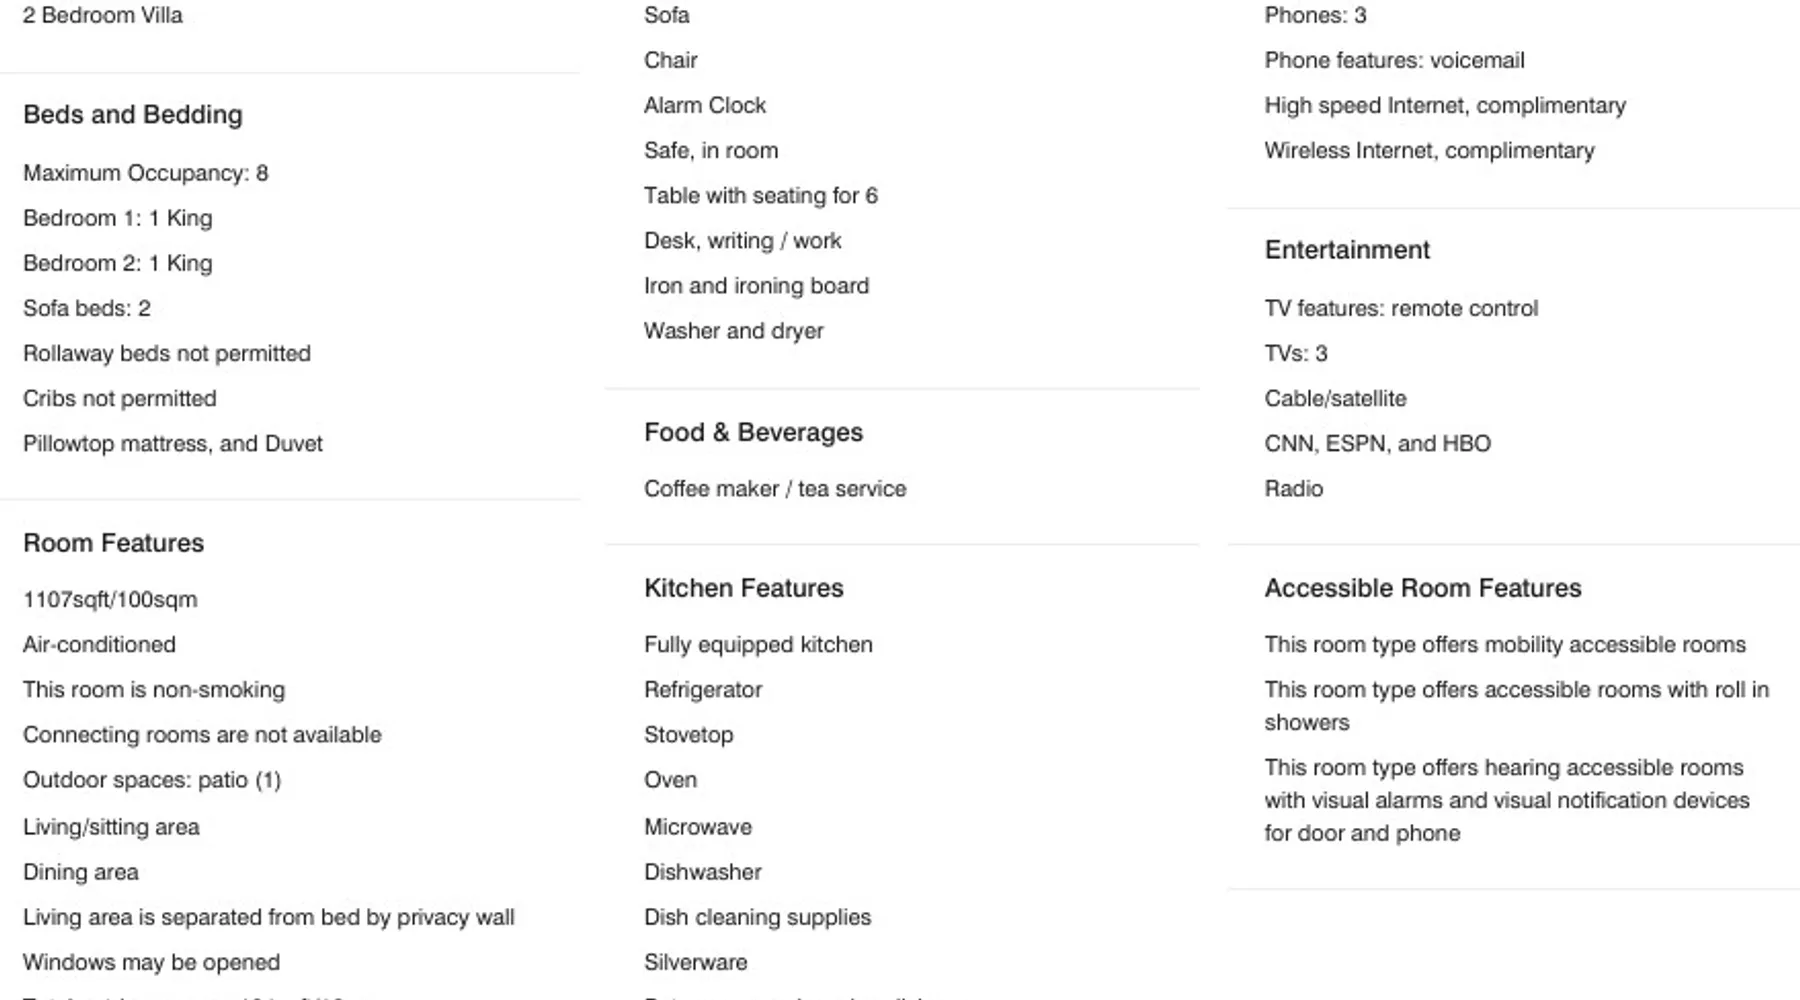The width and height of the screenshot is (1800, 1000).
Task: Select Wireless Internet, complimentary text
Action: [x=1428, y=150]
